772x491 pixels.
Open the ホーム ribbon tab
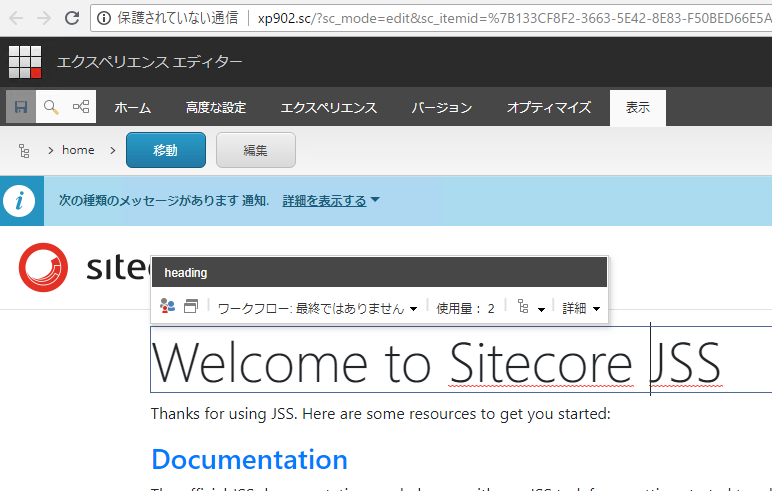[132, 107]
